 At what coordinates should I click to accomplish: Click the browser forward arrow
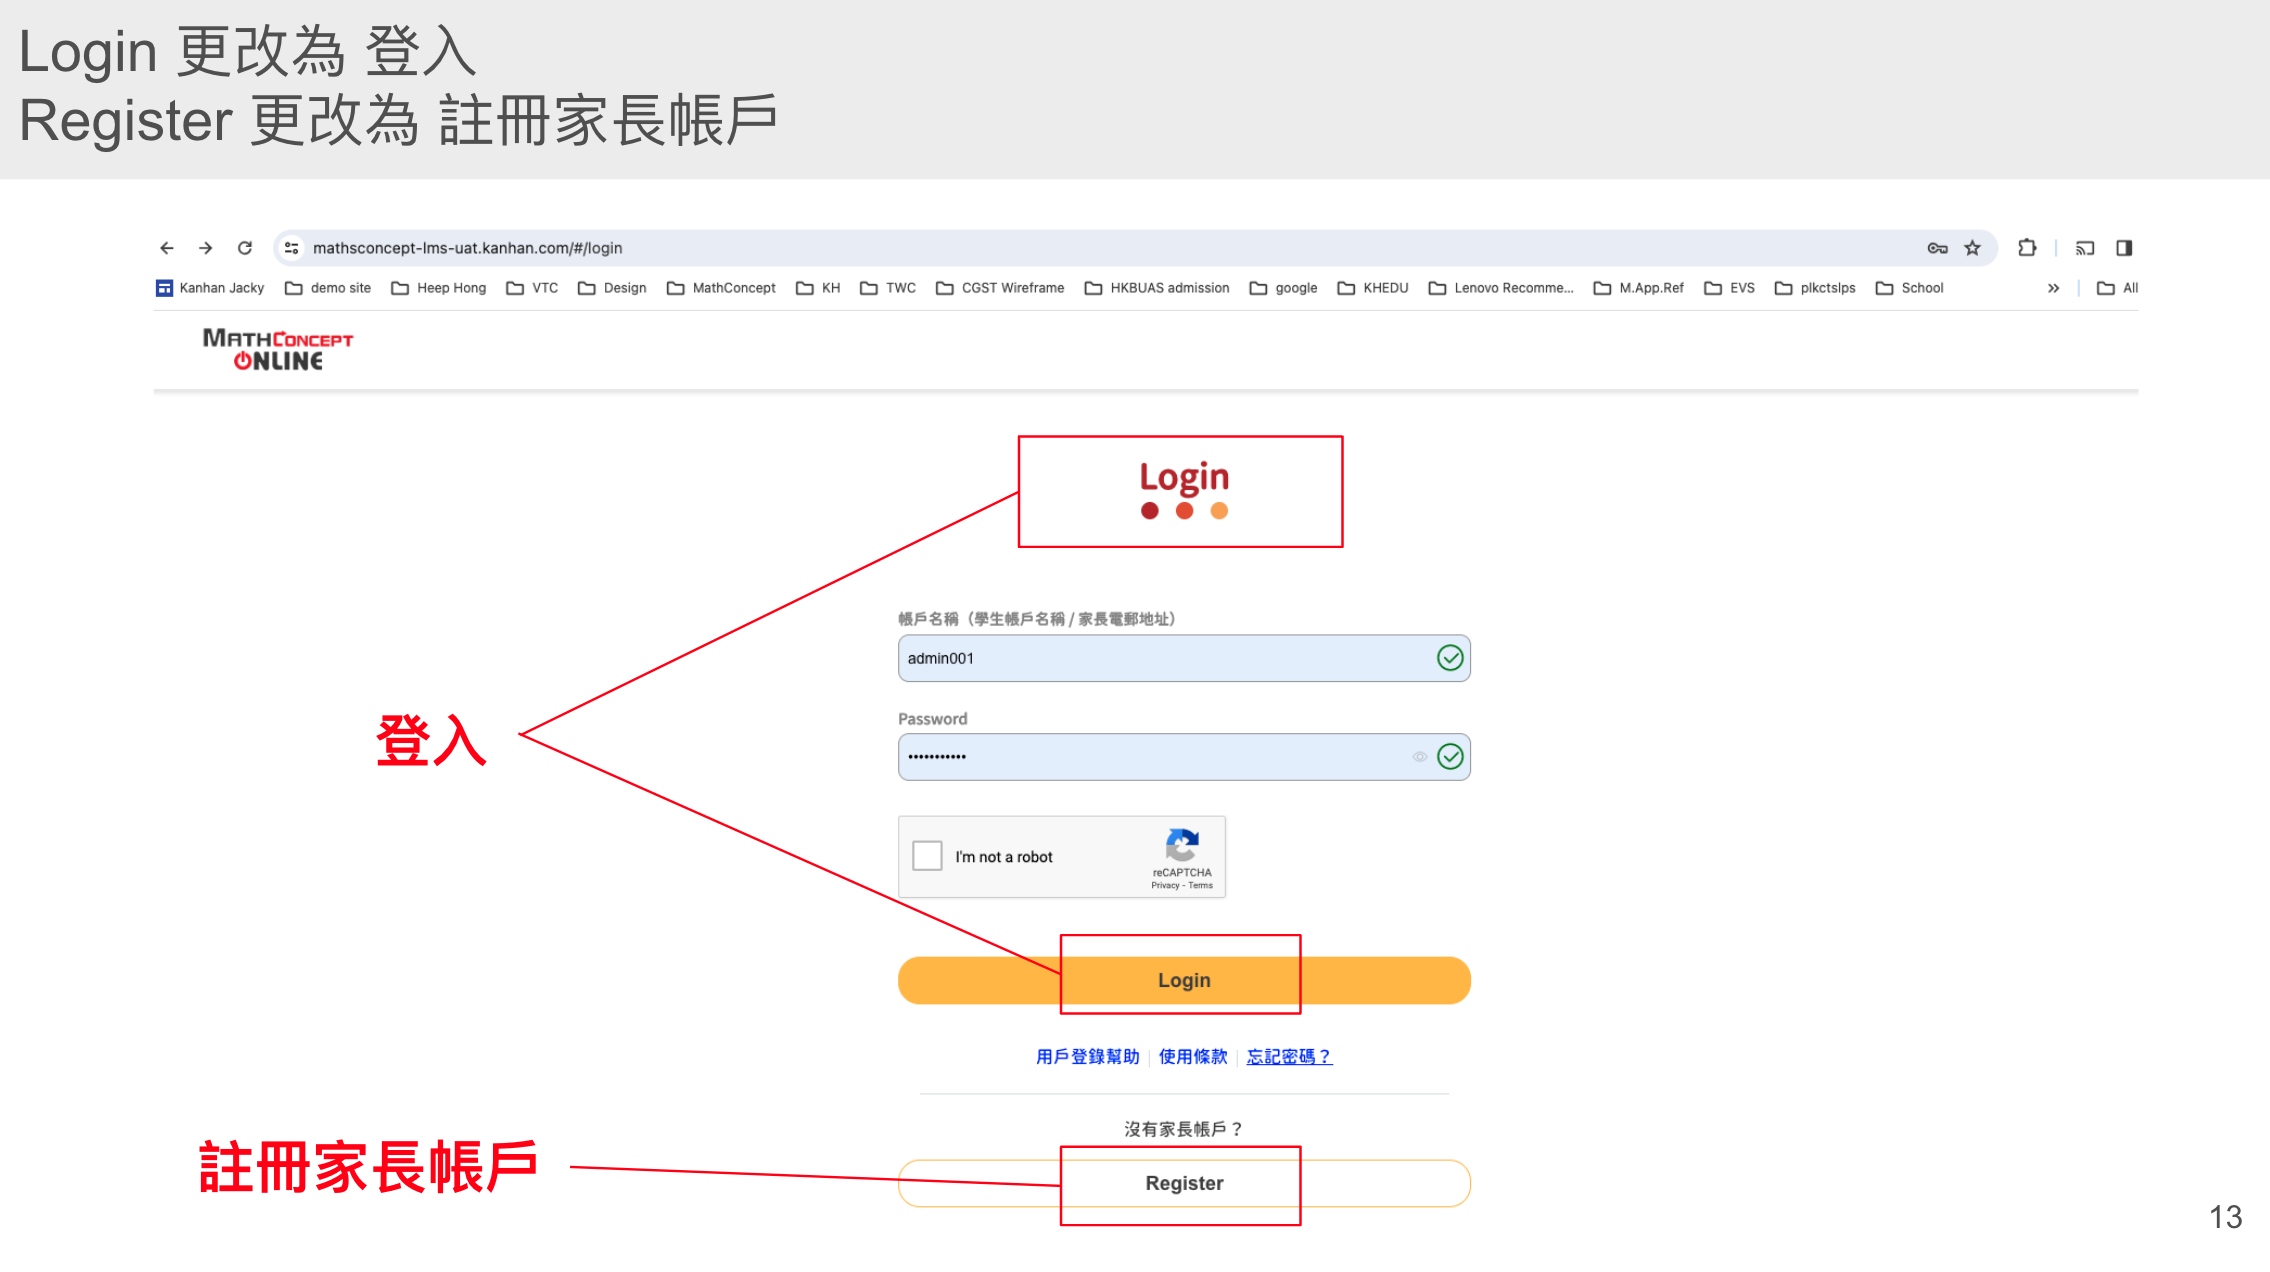pos(206,248)
